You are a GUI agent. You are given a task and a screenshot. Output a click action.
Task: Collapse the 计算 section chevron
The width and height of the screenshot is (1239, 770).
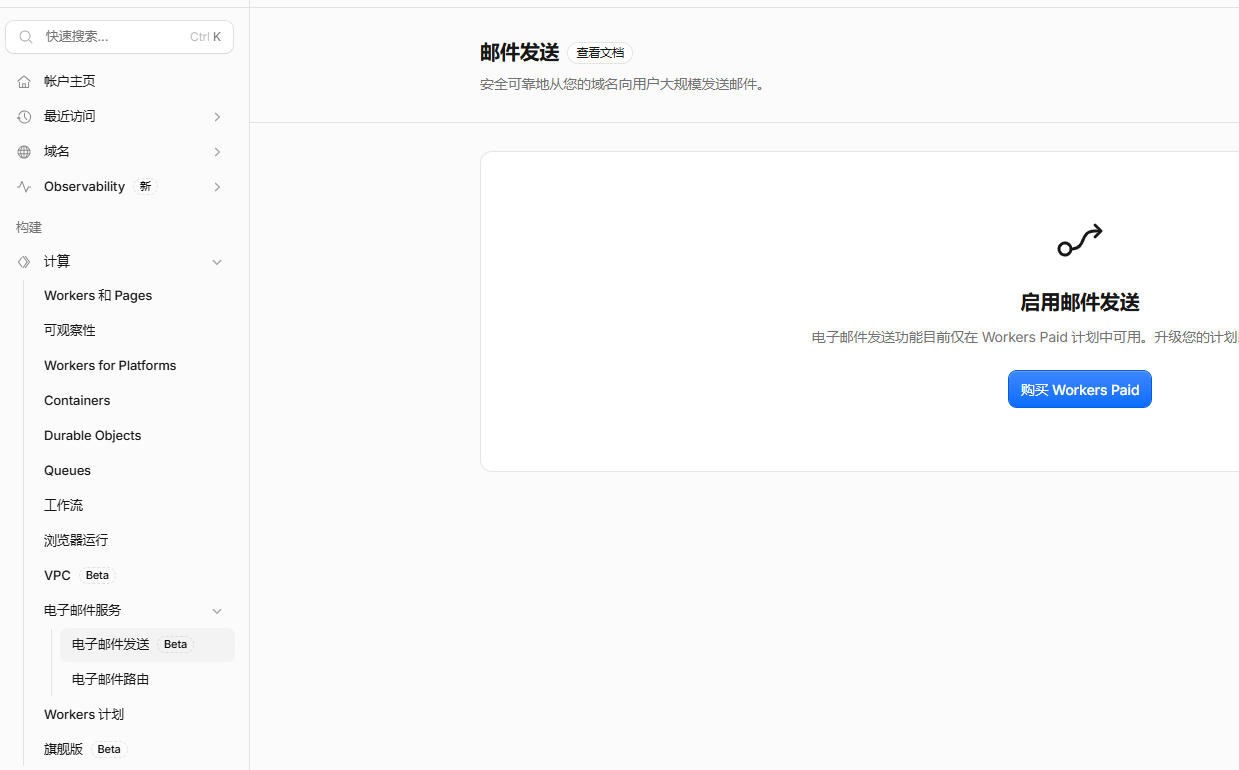(x=217, y=262)
